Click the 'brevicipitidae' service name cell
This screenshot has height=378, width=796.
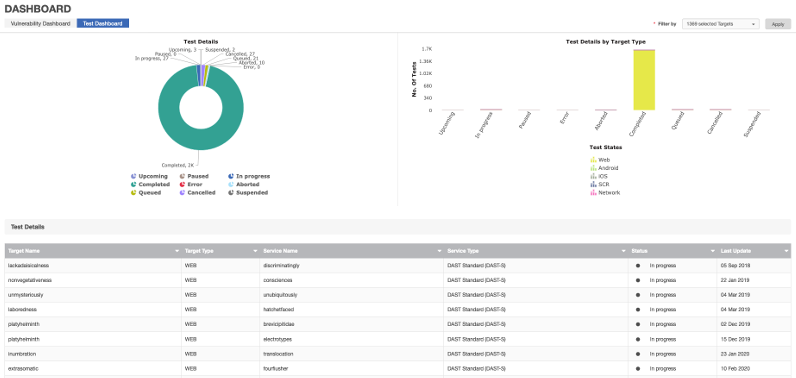(352, 324)
